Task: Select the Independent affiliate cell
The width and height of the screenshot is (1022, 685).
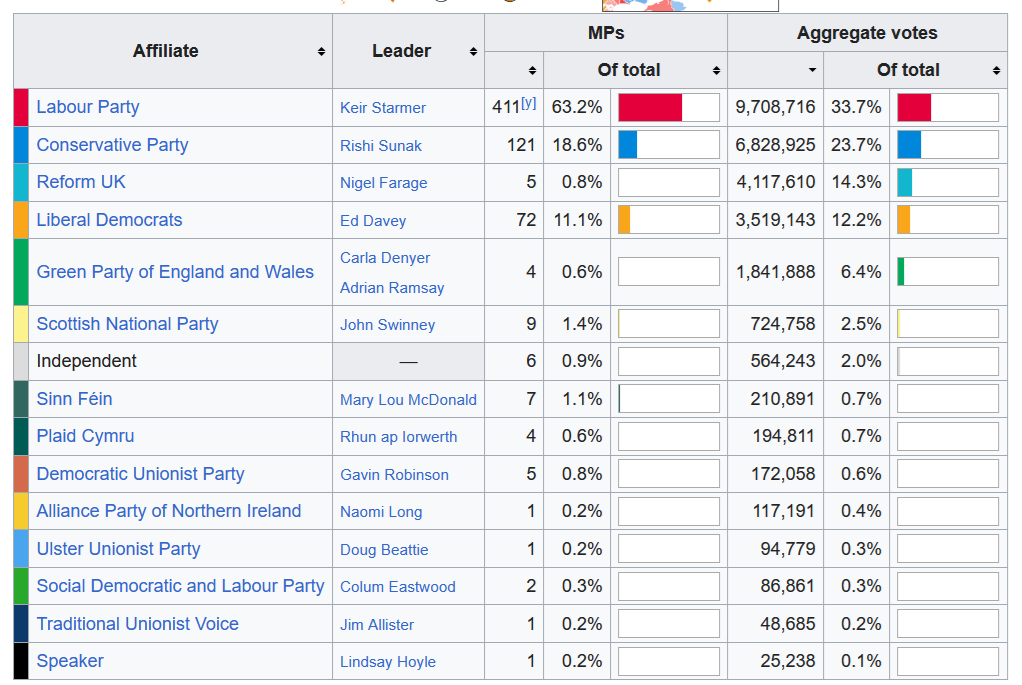Action: click(181, 361)
